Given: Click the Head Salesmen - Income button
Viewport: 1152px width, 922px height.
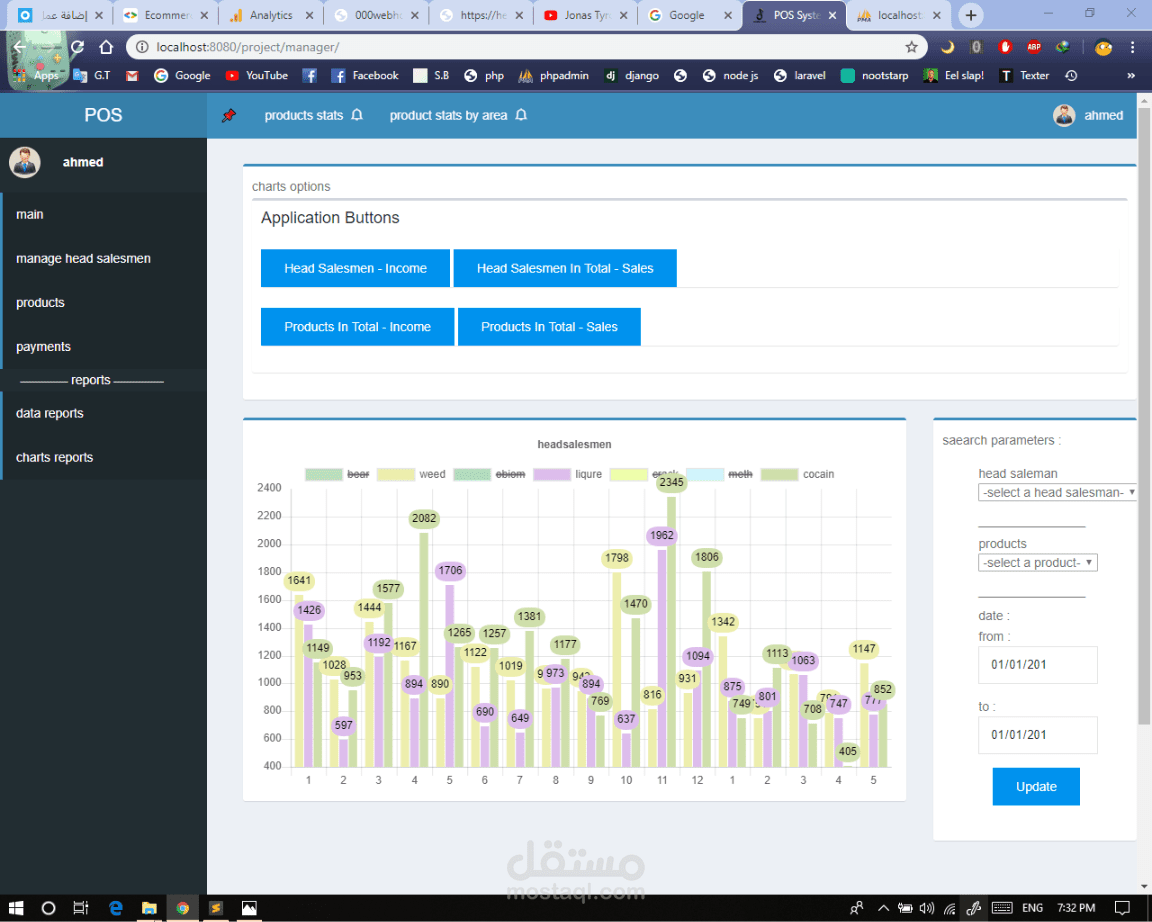Looking at the screenshot, I should [355, 268].
